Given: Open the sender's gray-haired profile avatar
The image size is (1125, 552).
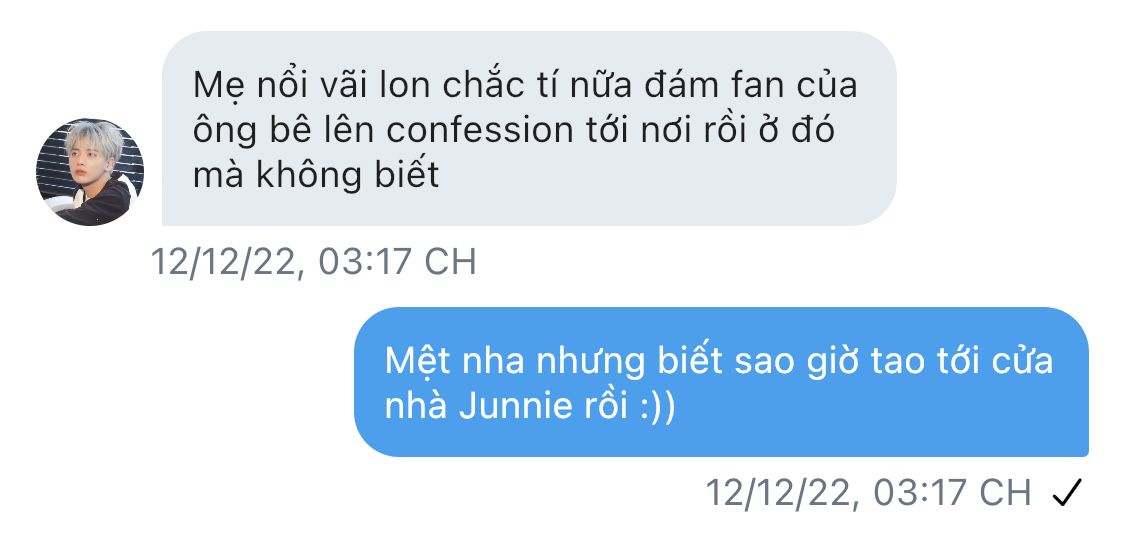Looking at the screenshot, I should pyautogui.click(x=90, y=172).
